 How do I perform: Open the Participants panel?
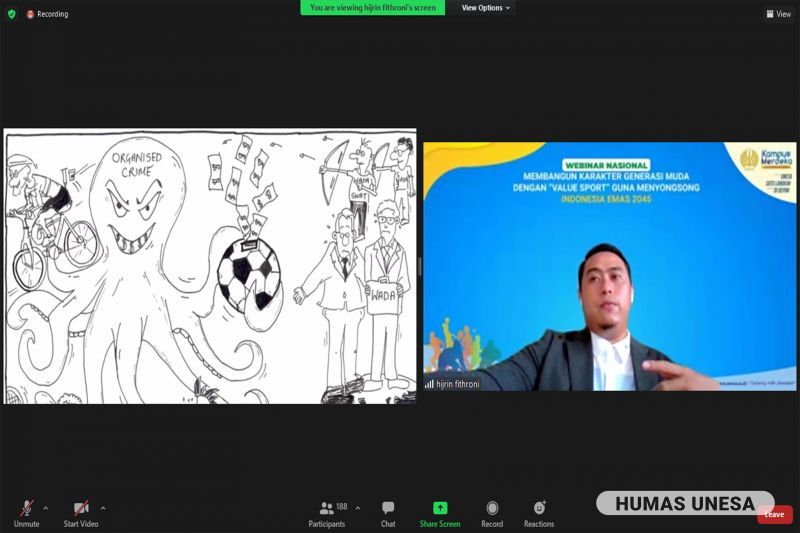tap(327, 513)
